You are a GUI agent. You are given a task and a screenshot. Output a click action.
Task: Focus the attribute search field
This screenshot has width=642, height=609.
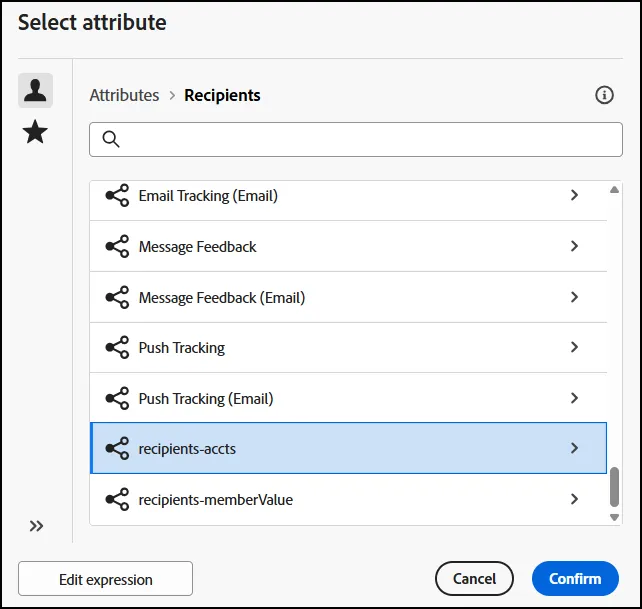click(x=356, y=139)
